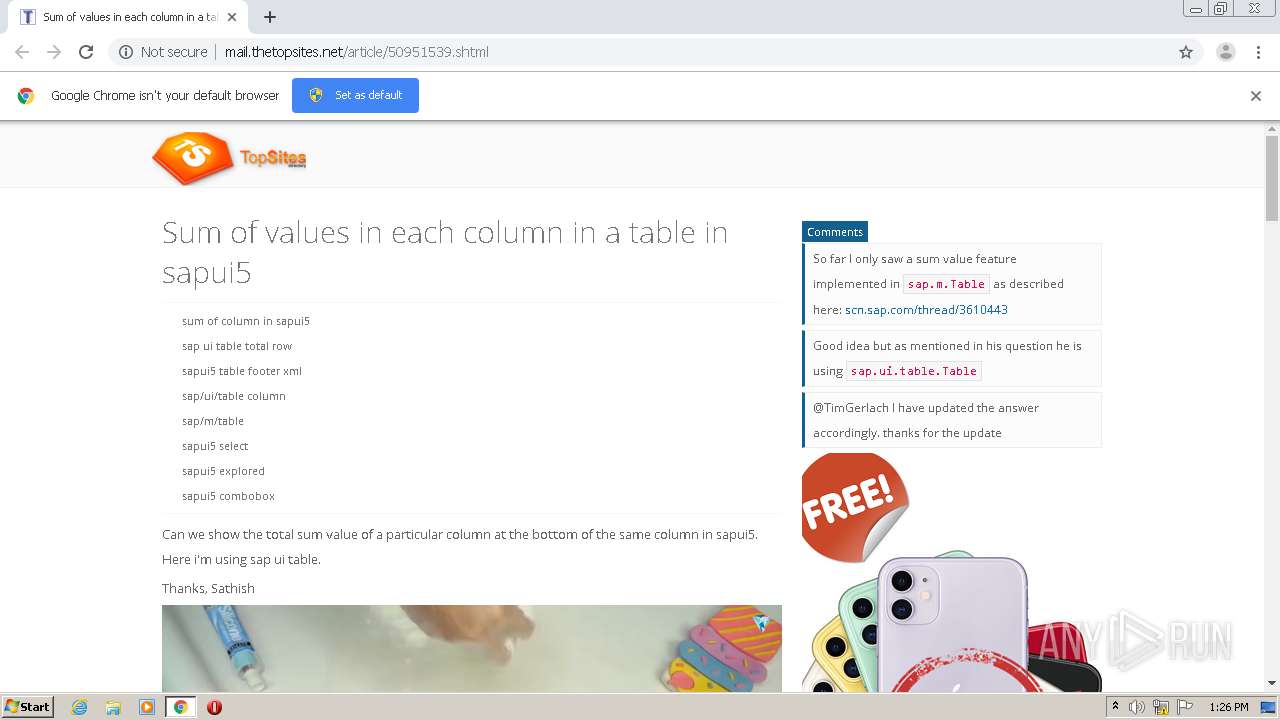Click the video ad below the article
This screenshot has height=720, width=1280.
tap(472, 648)
